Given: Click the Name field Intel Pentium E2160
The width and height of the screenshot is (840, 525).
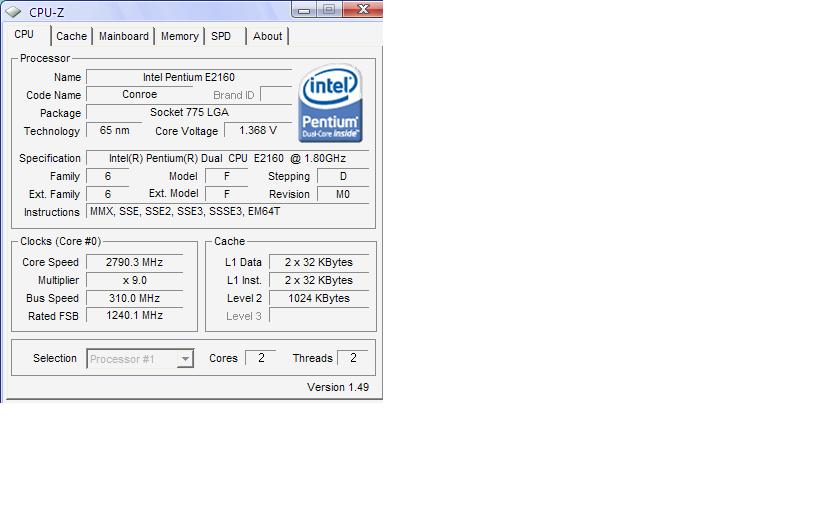Looking at the screenshot, I should [189, 77].
